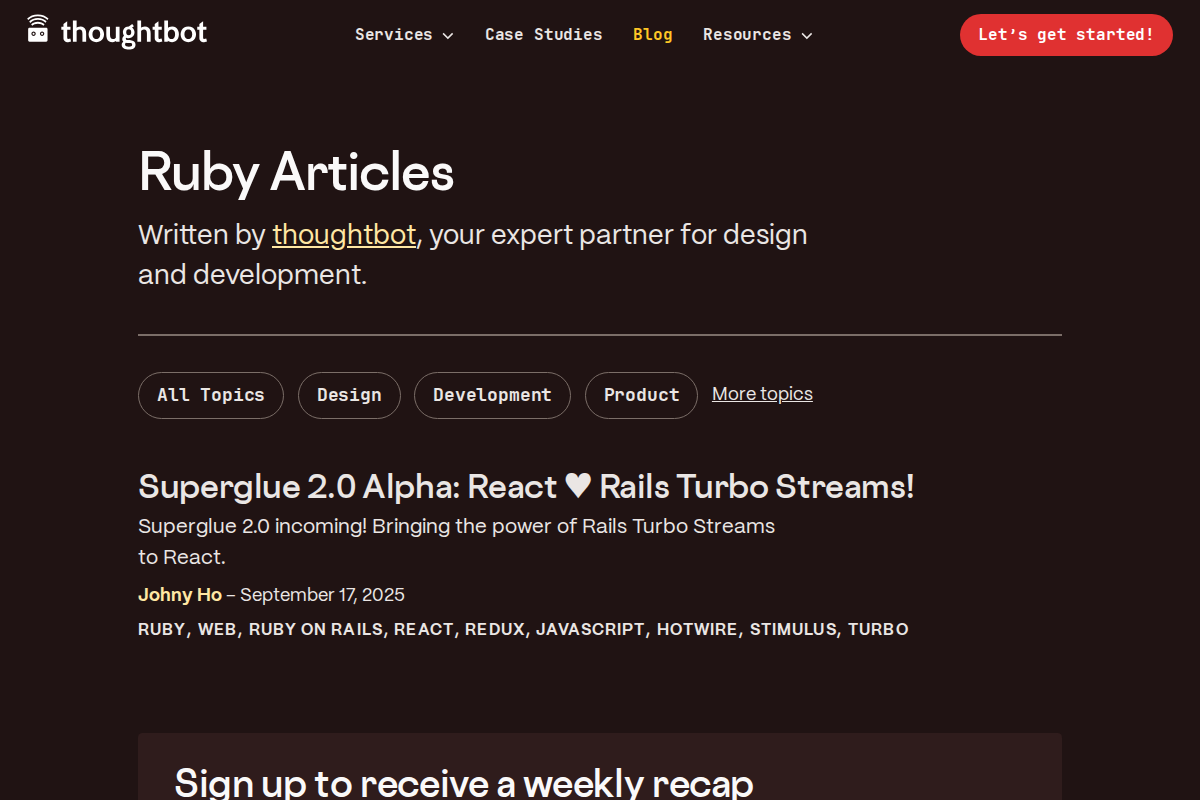
Task: Open the HOTWIRE tag page
Action: [697, 629]
